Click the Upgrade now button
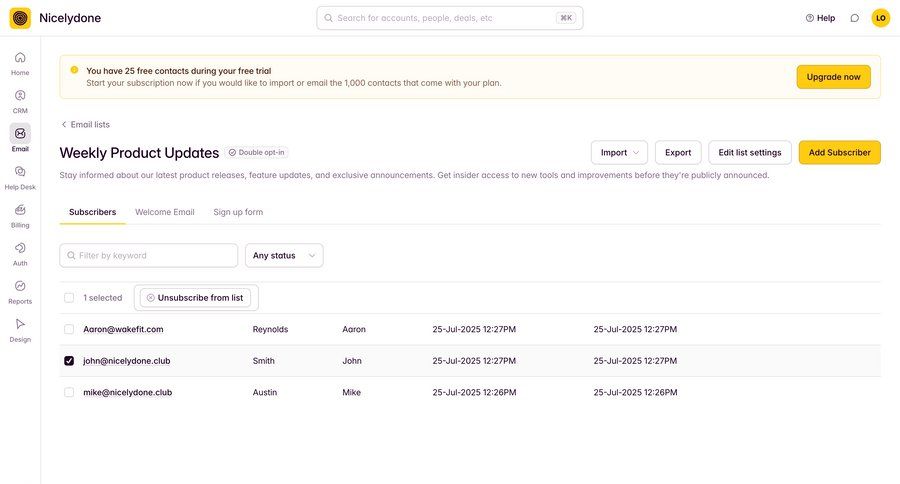Image resolution: width=900 pixels, height=484 pixels. [x=833, y=77]
